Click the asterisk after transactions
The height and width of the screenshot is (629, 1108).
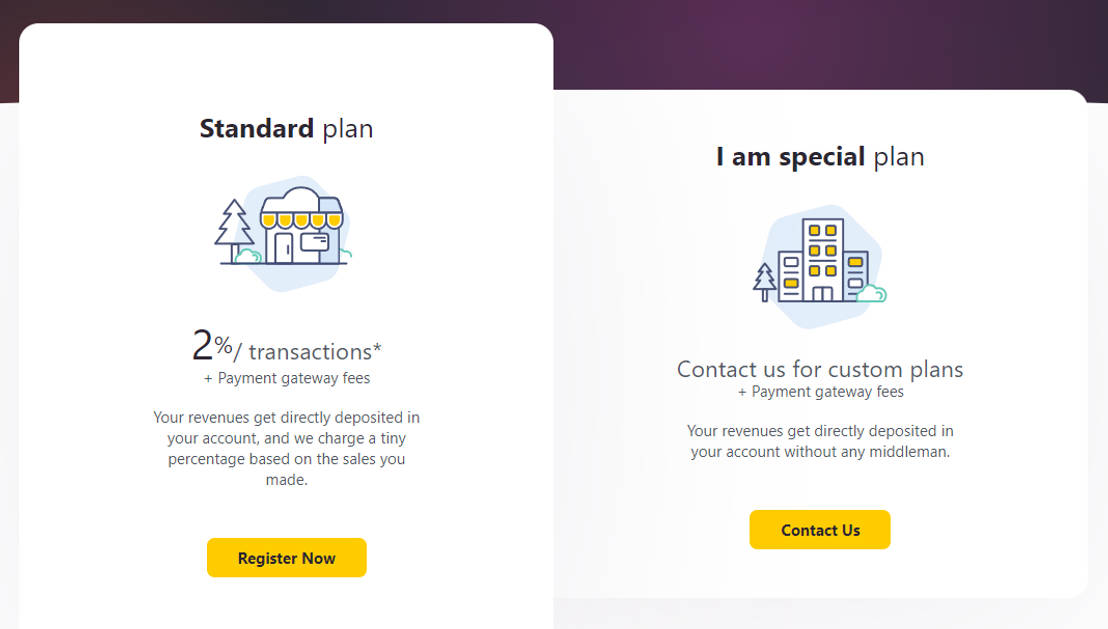click(377, 347)
